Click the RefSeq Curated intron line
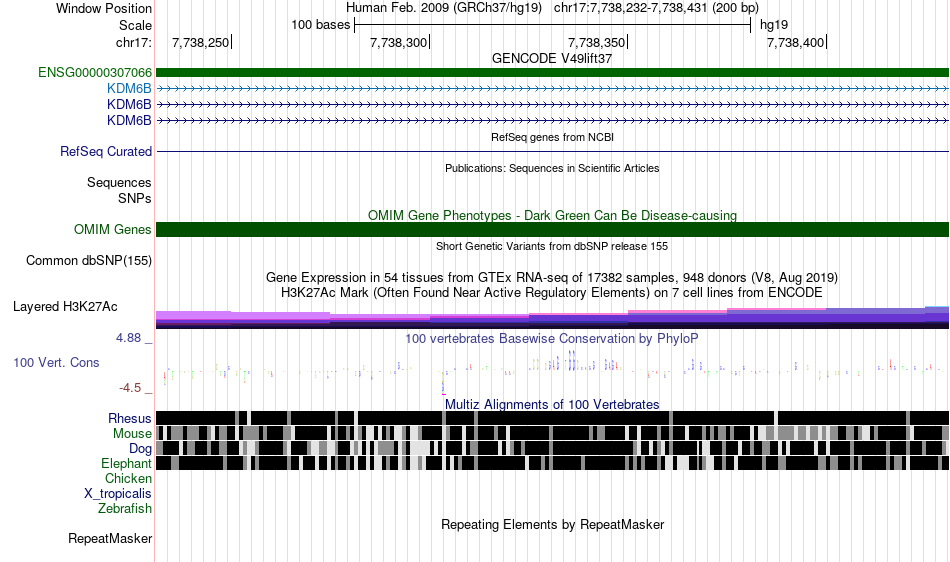This screenshot has height=562, width=950. (552, 151)
